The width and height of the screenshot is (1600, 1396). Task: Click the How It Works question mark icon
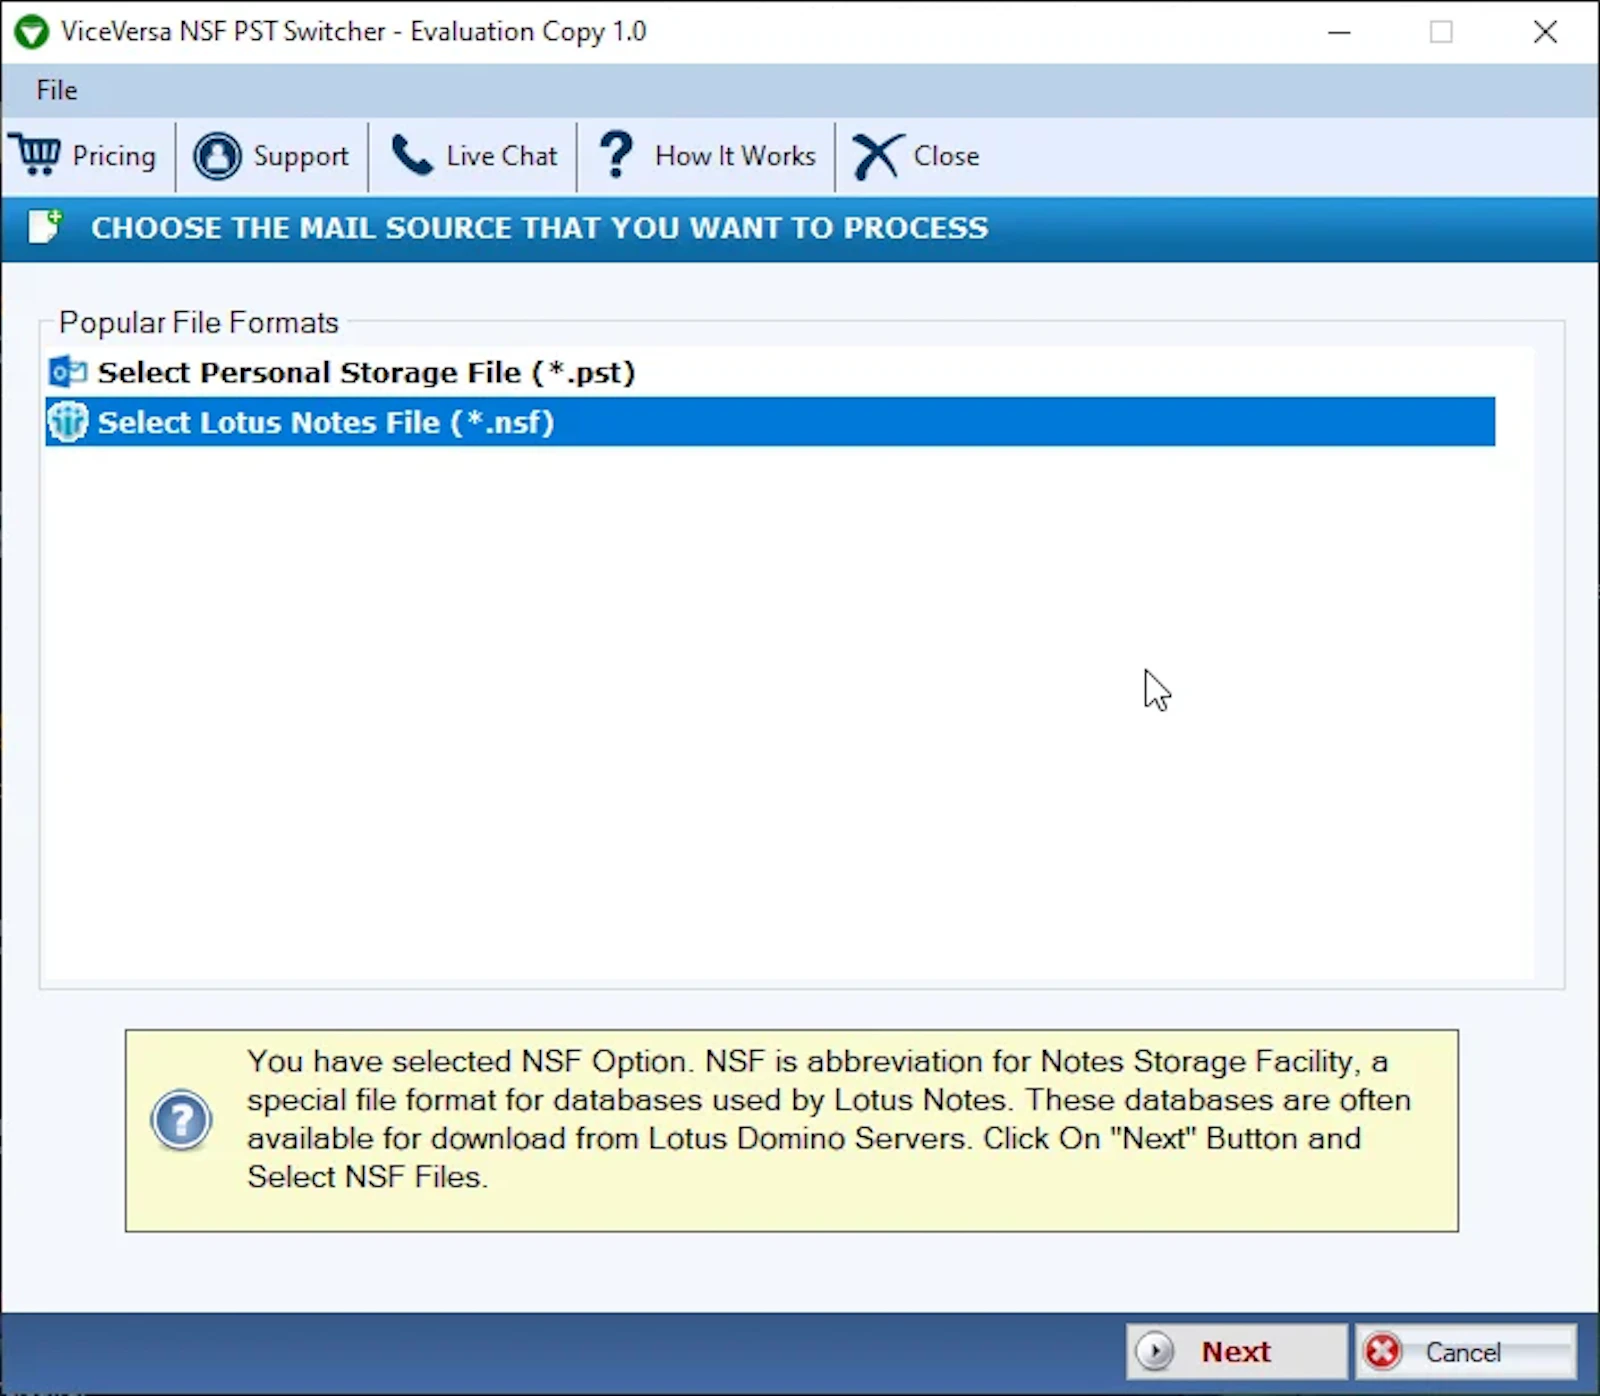tap(616, 155)
